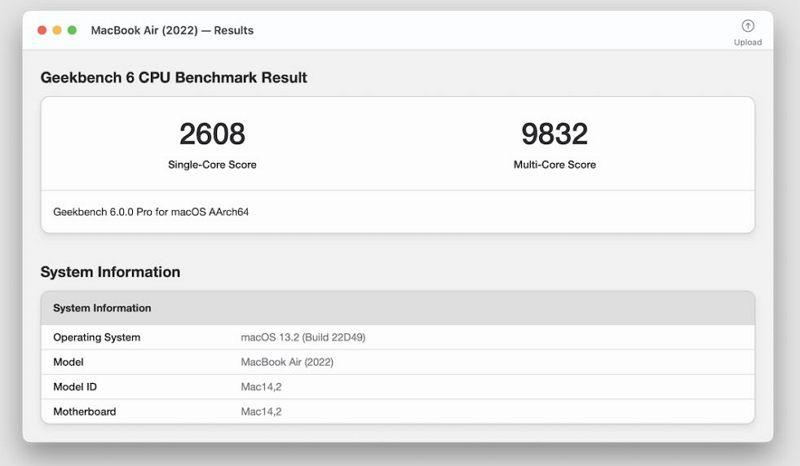Click the Motherboard row label
The image size is (800, 466).
point(85,411)
